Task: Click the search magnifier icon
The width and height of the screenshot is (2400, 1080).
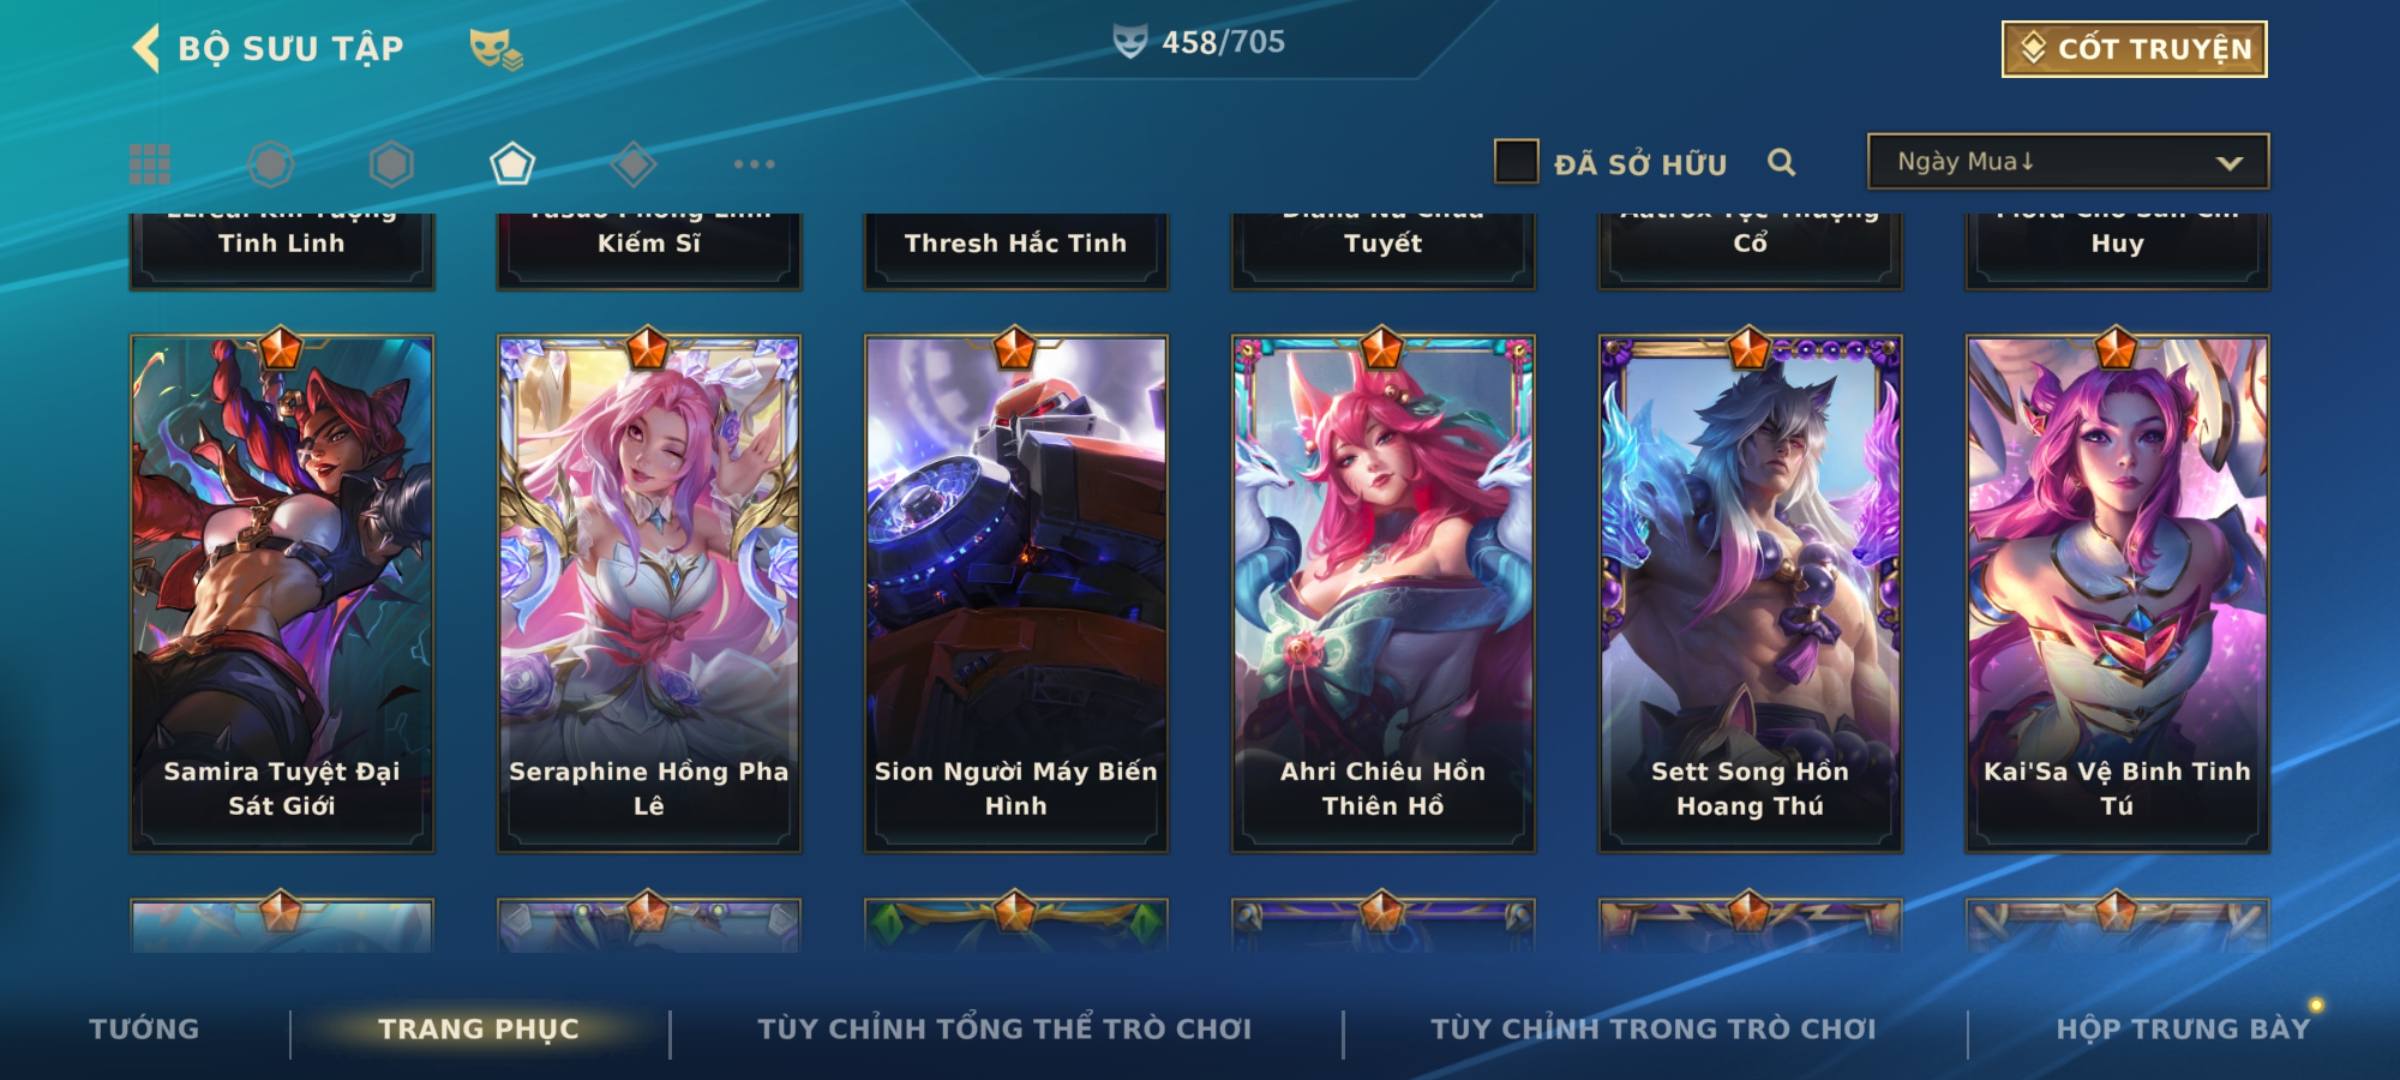Action: click(1781, 162)
